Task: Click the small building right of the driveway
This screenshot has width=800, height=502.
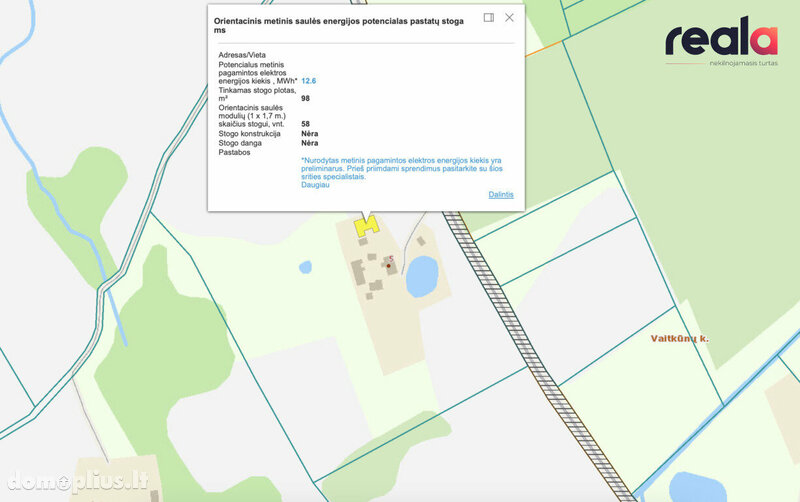Action: (x=421, y=241)
